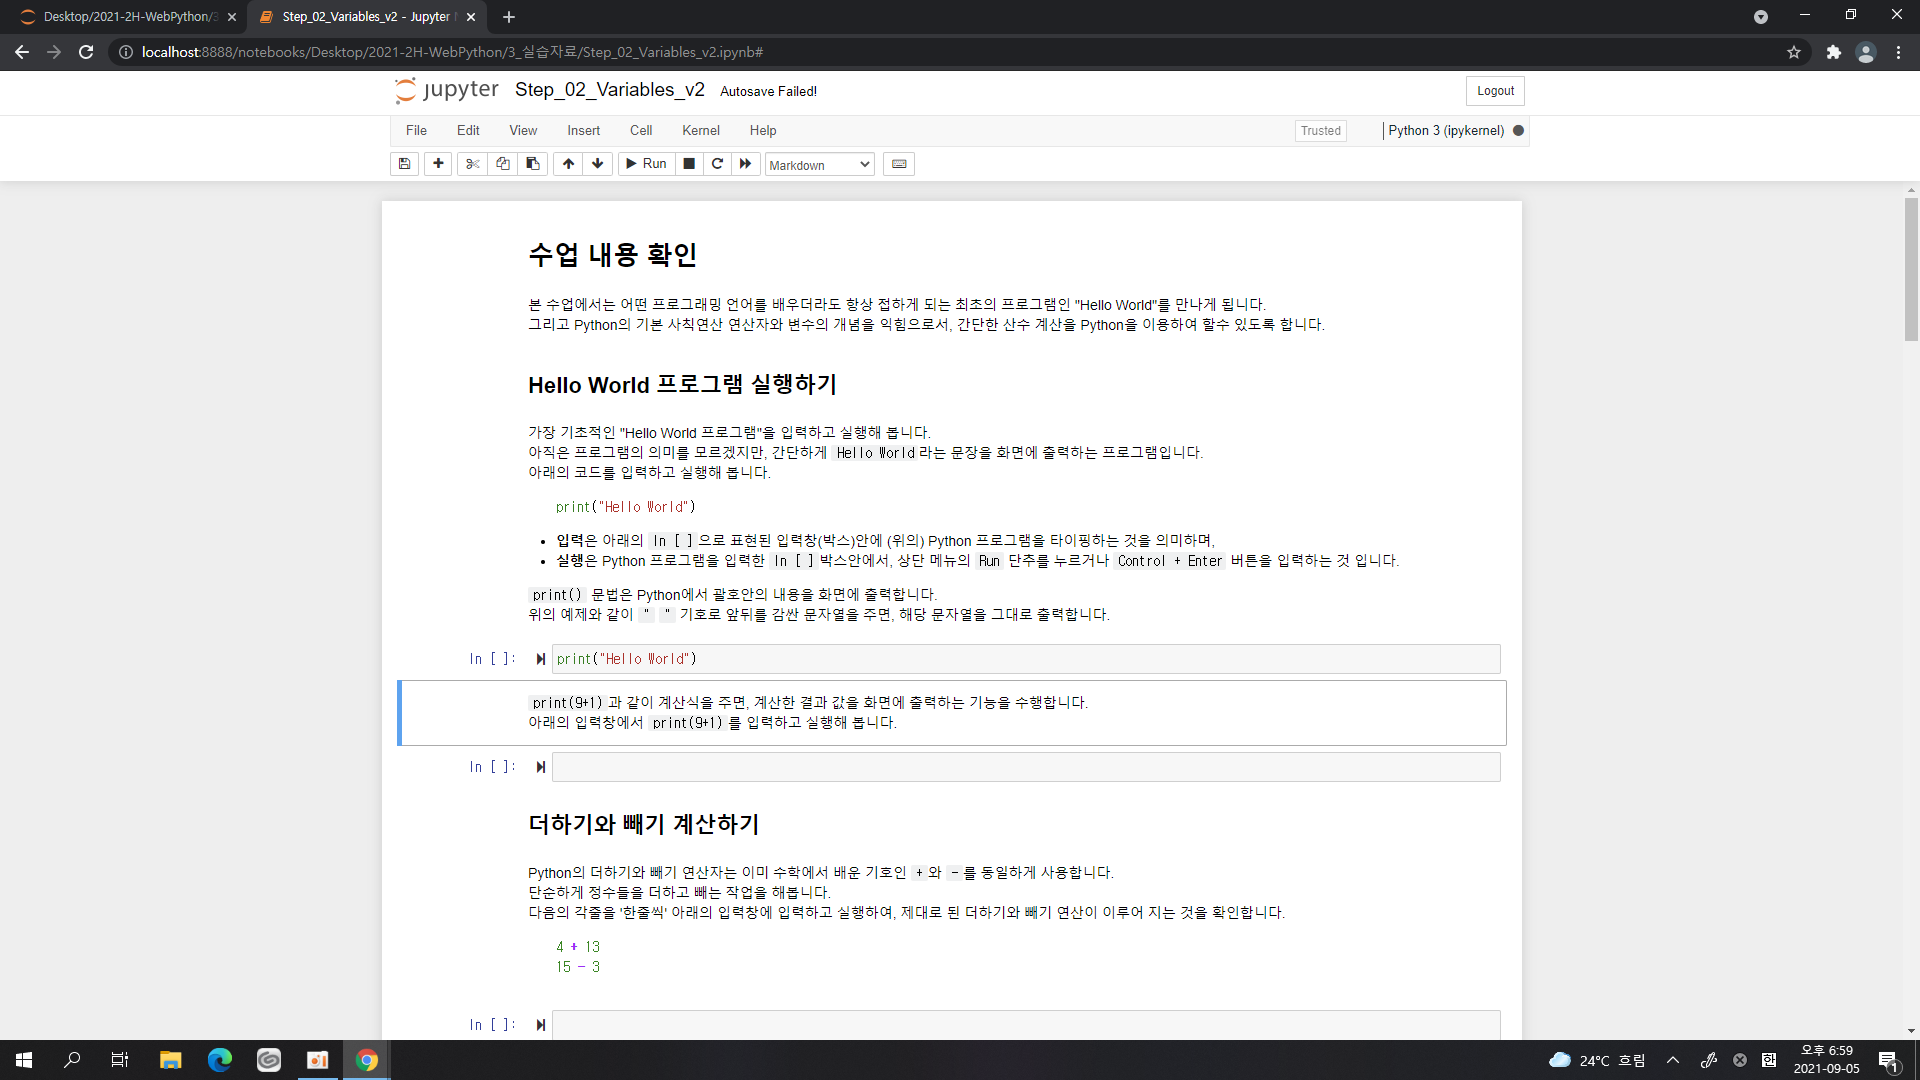
Task: Open the Kernel menu
Action: point(701,131)
